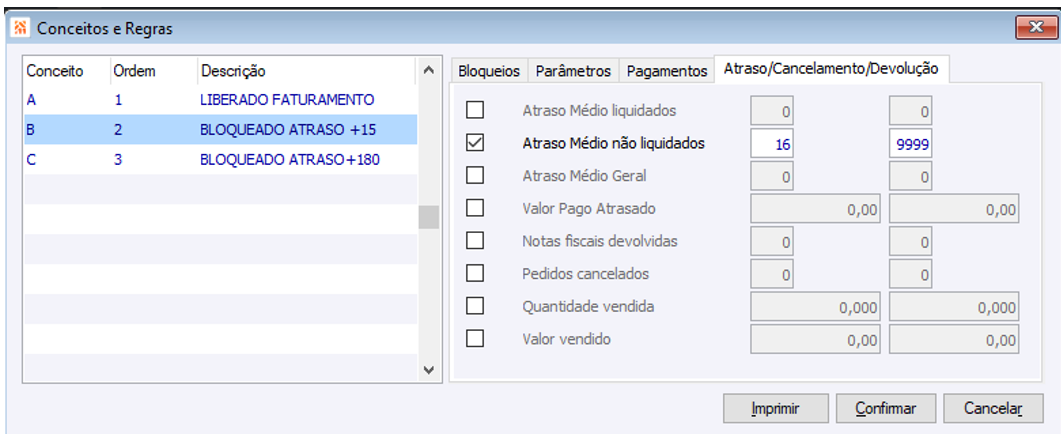This screenshot has width=1061, height=434.
Task: Cancel the dialog with Cancelar
Action: (x=992, y=408)
